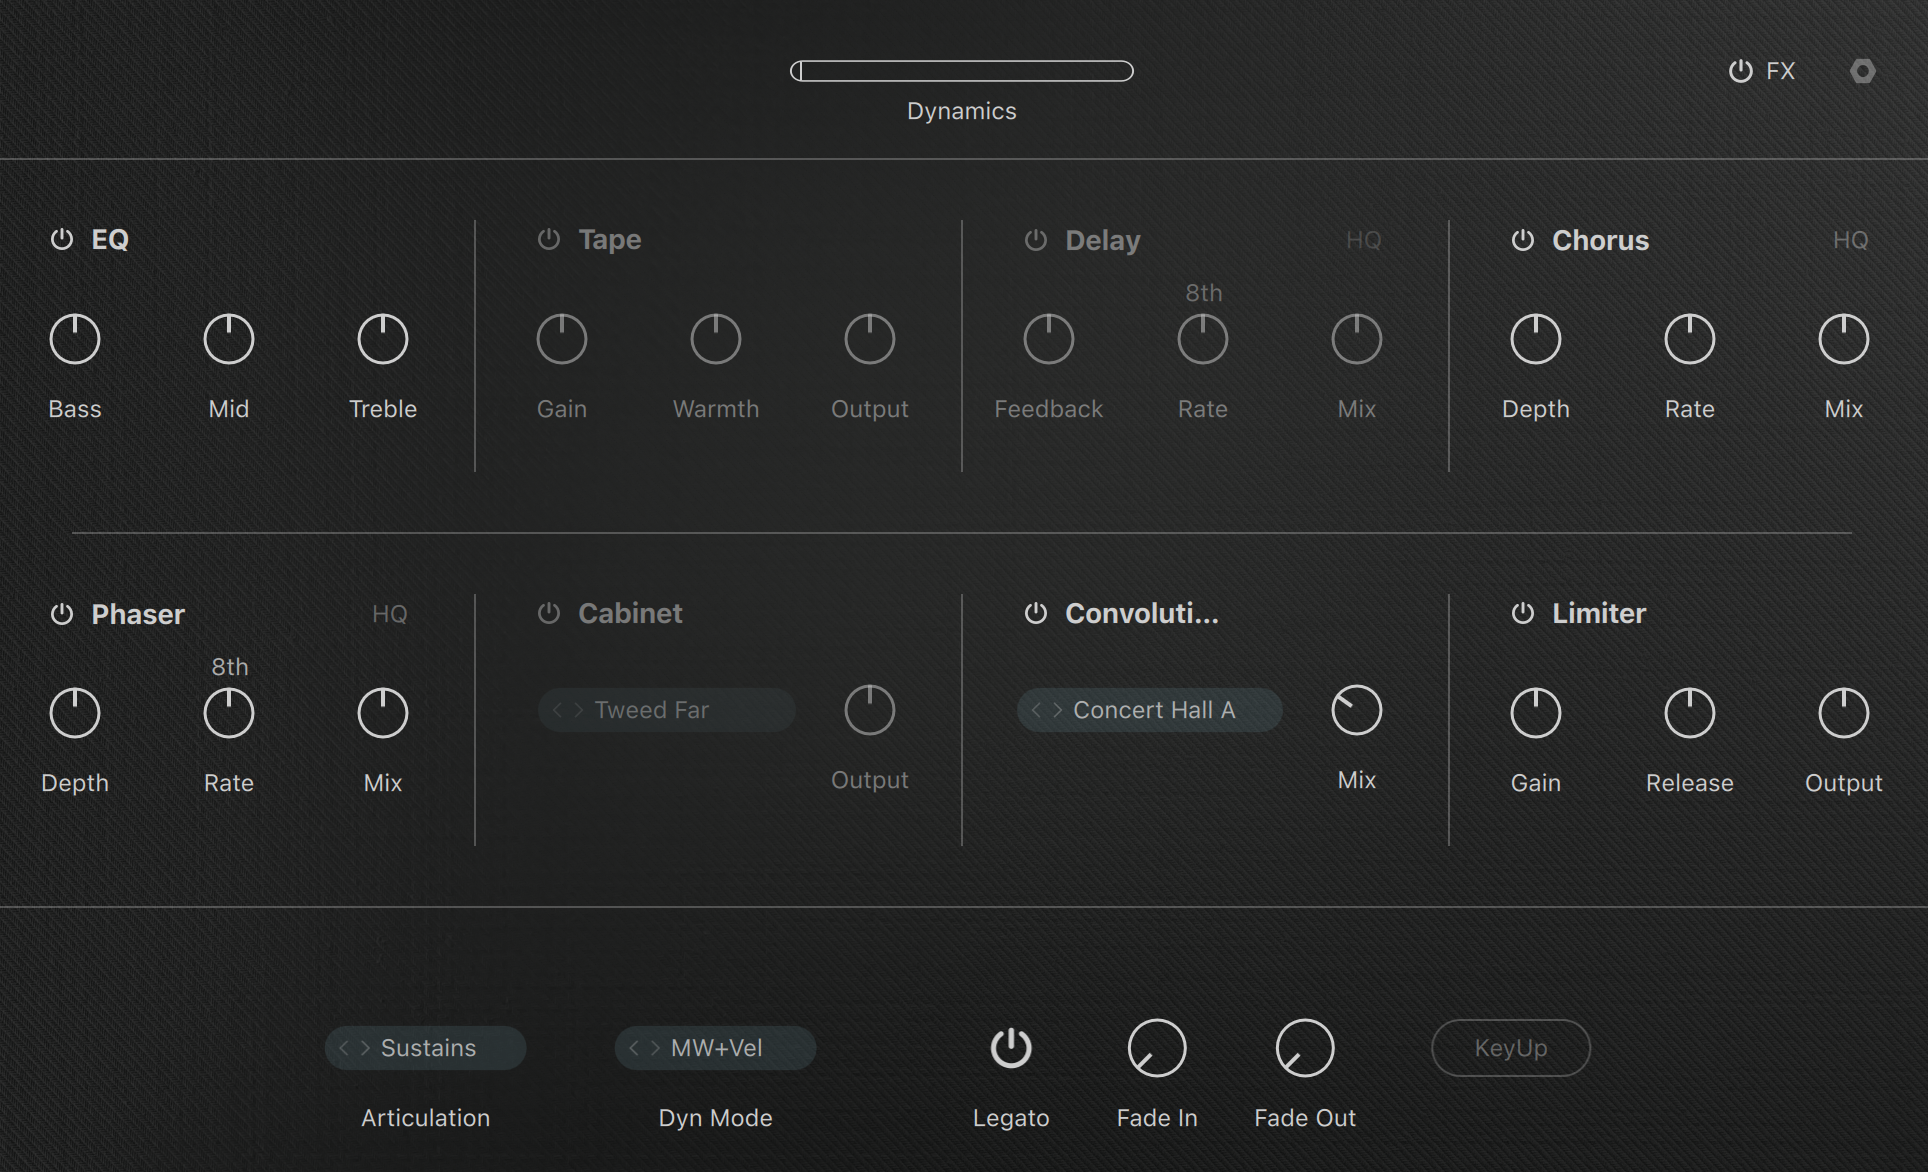Toggle the FX power icon
Screen dimensions: 1928x1172
click(1741, 71)
